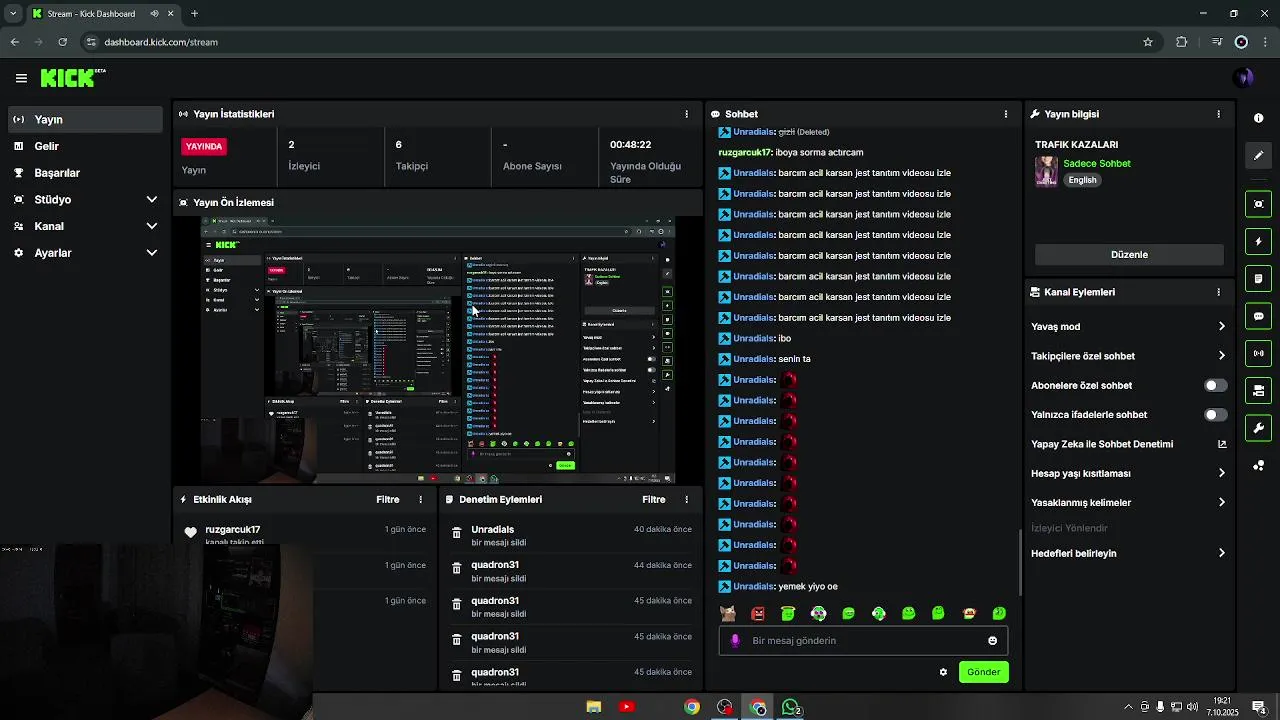Open Kanal Eylemleri three-dot menu
Screen dimensions: 1280x720
click(x=1218, y=292)
